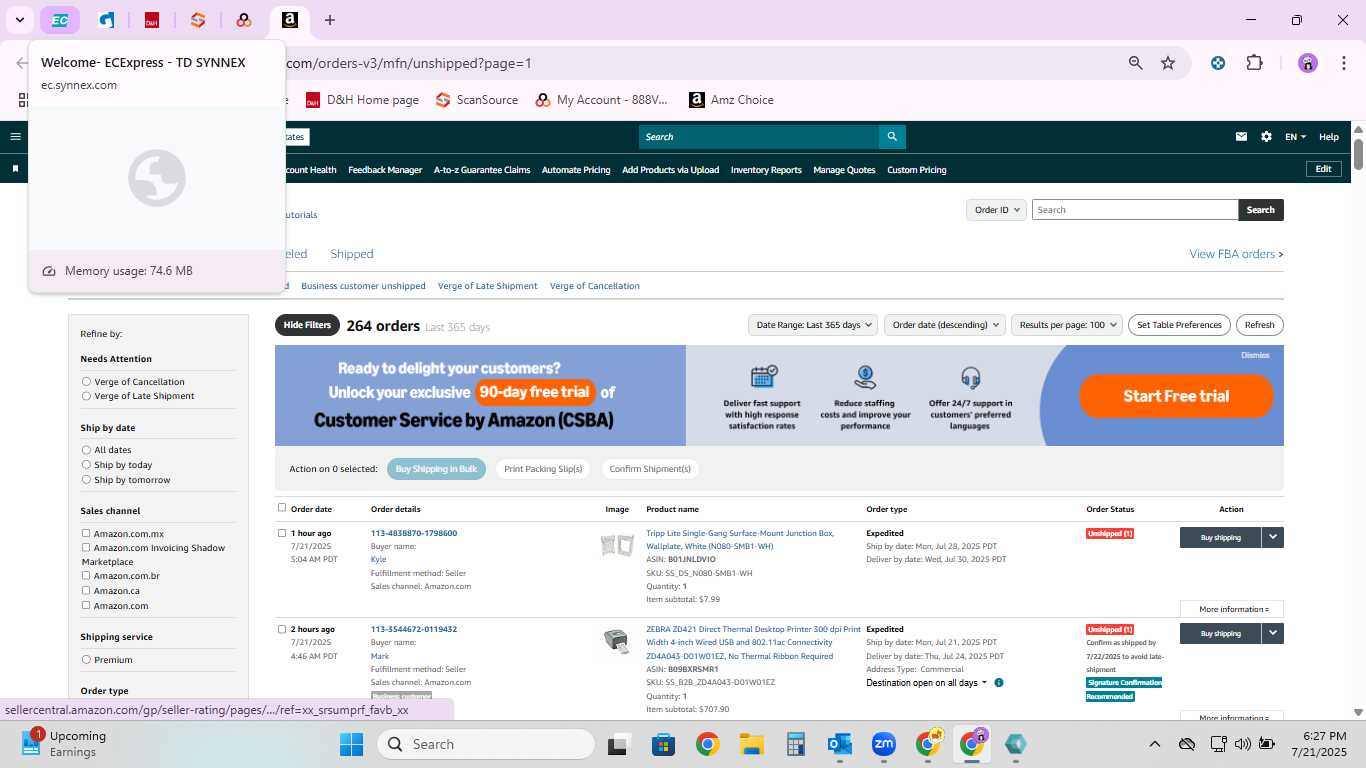Check the Amazon.ca sales channel box
The image size is (1366, 768).
coord(86,590)
